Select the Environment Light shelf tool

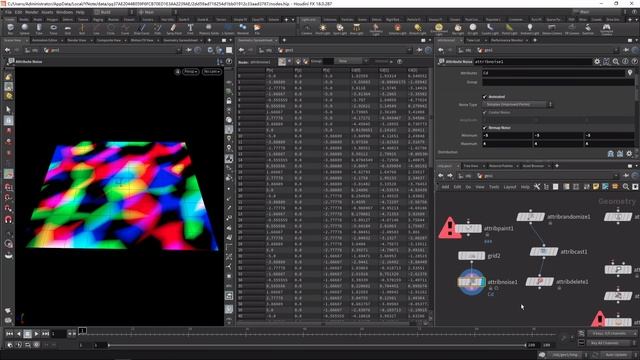point(439,29)
